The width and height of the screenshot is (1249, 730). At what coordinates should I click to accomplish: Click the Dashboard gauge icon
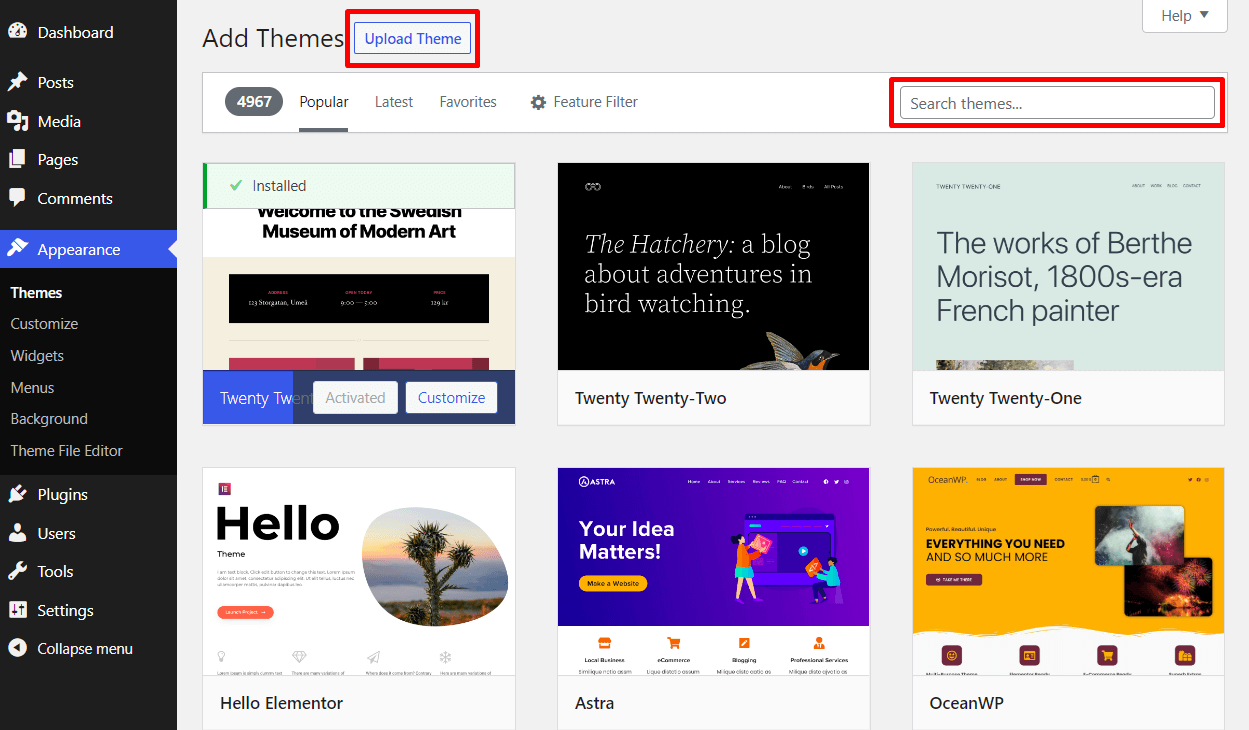[x=17, y=32]
